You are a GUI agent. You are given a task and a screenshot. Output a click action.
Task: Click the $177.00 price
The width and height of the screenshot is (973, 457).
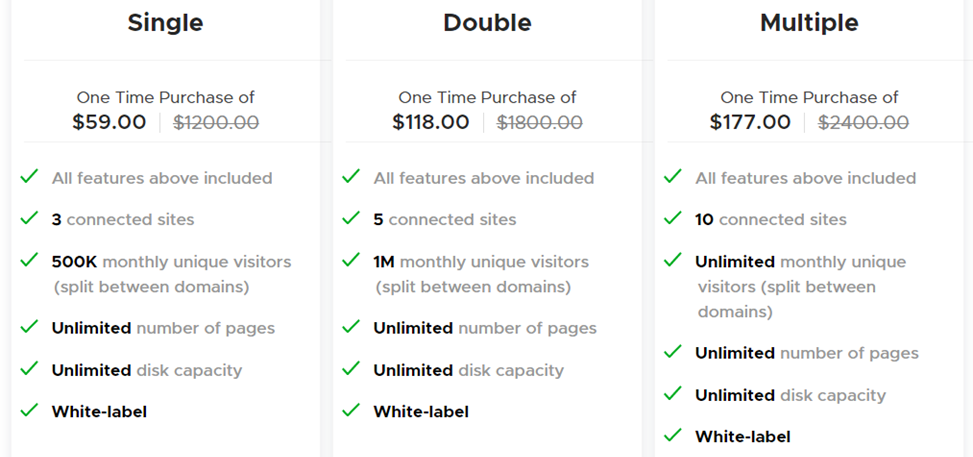click(750, 122)
